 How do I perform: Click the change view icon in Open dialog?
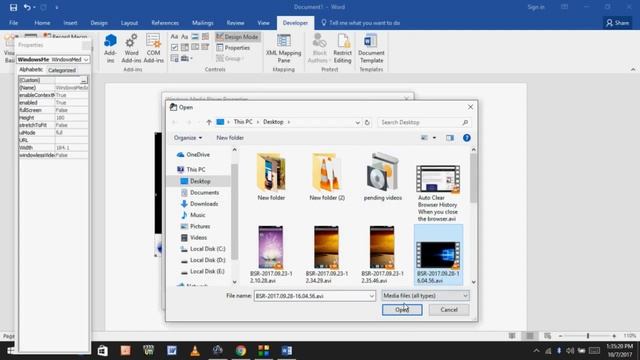click(424, 138)
